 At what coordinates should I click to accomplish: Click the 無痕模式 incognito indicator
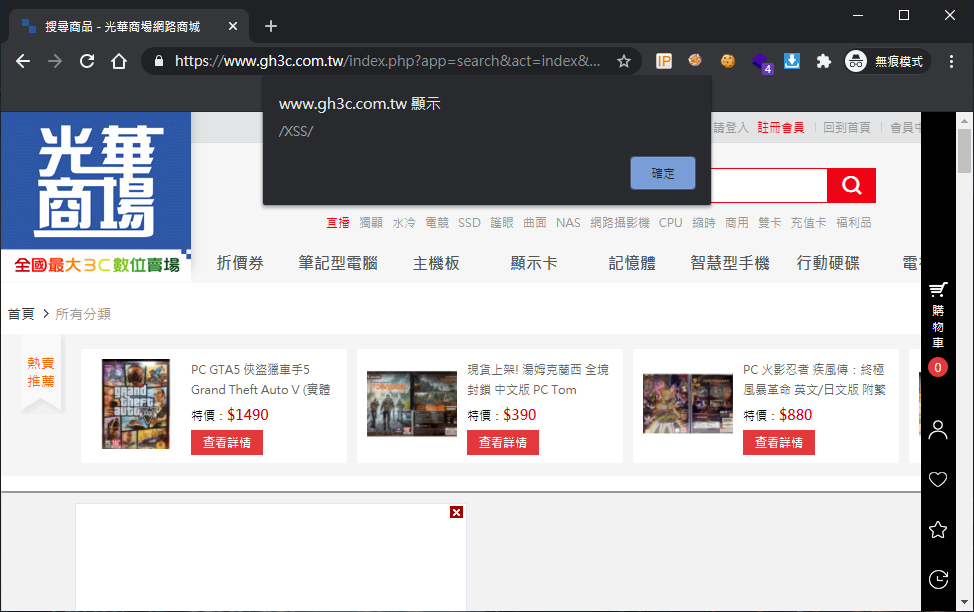tap(887, 61)
